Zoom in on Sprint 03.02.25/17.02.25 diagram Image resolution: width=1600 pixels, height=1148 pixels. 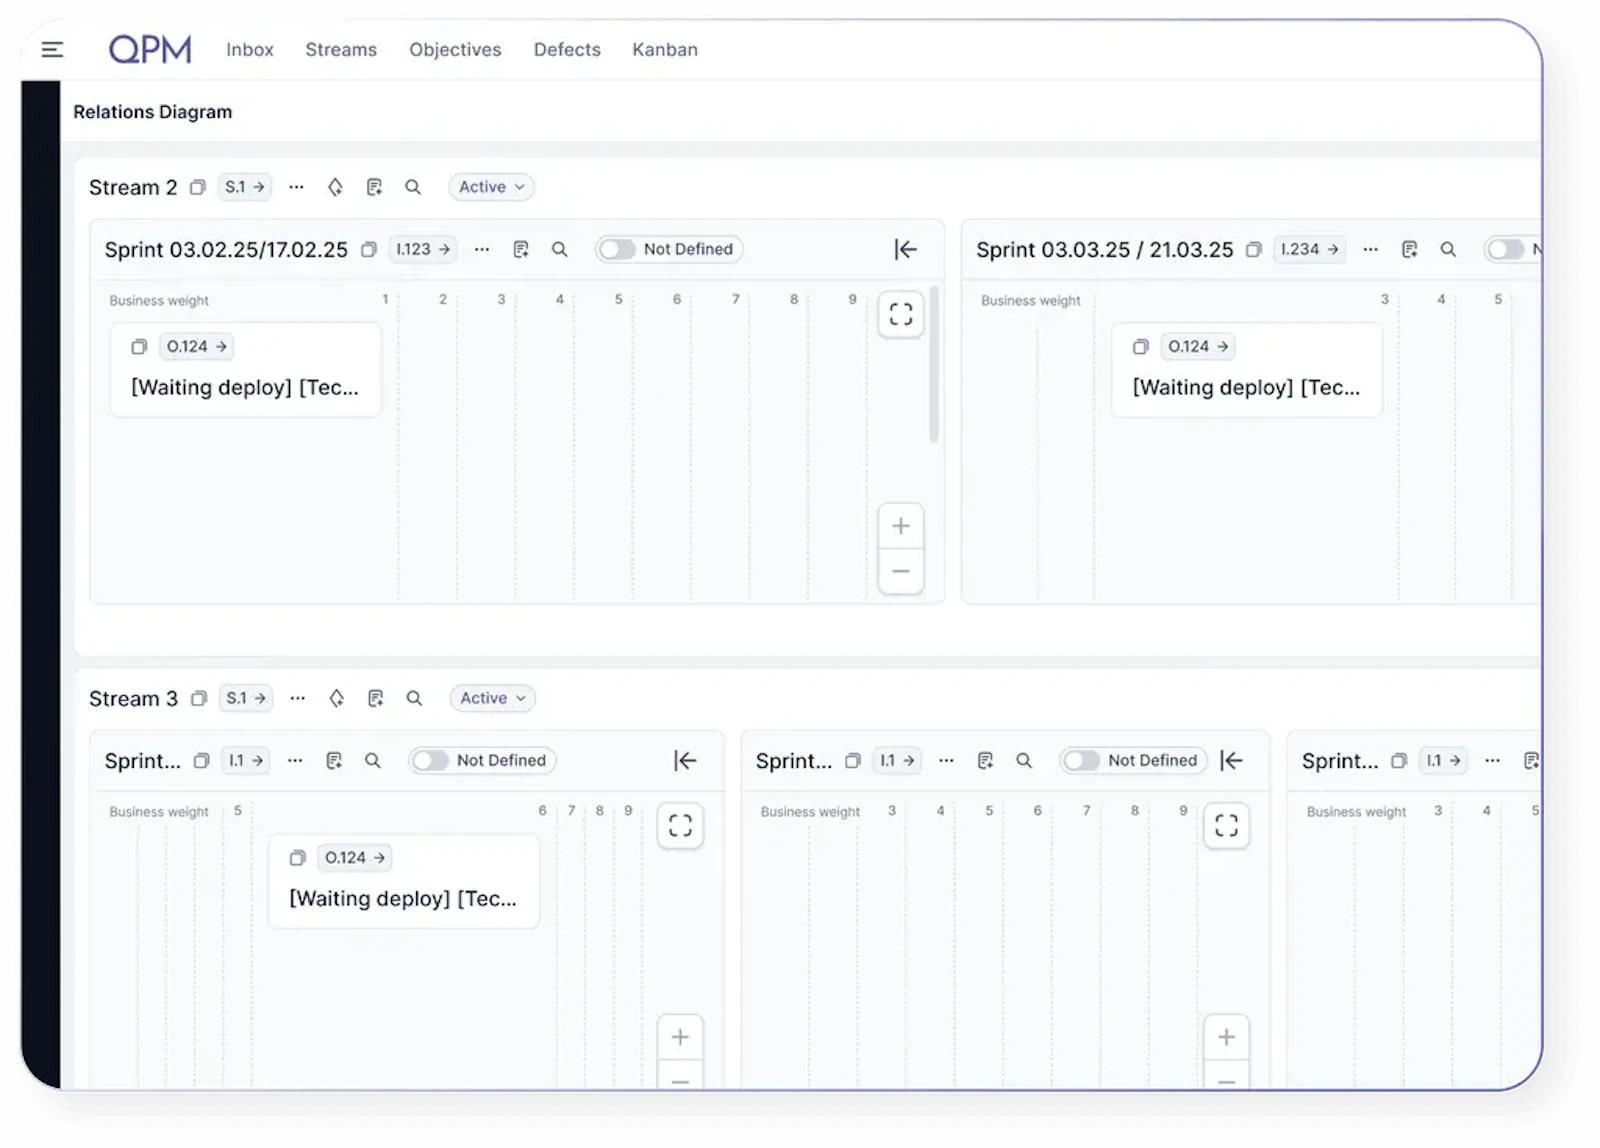click(901, 526)
